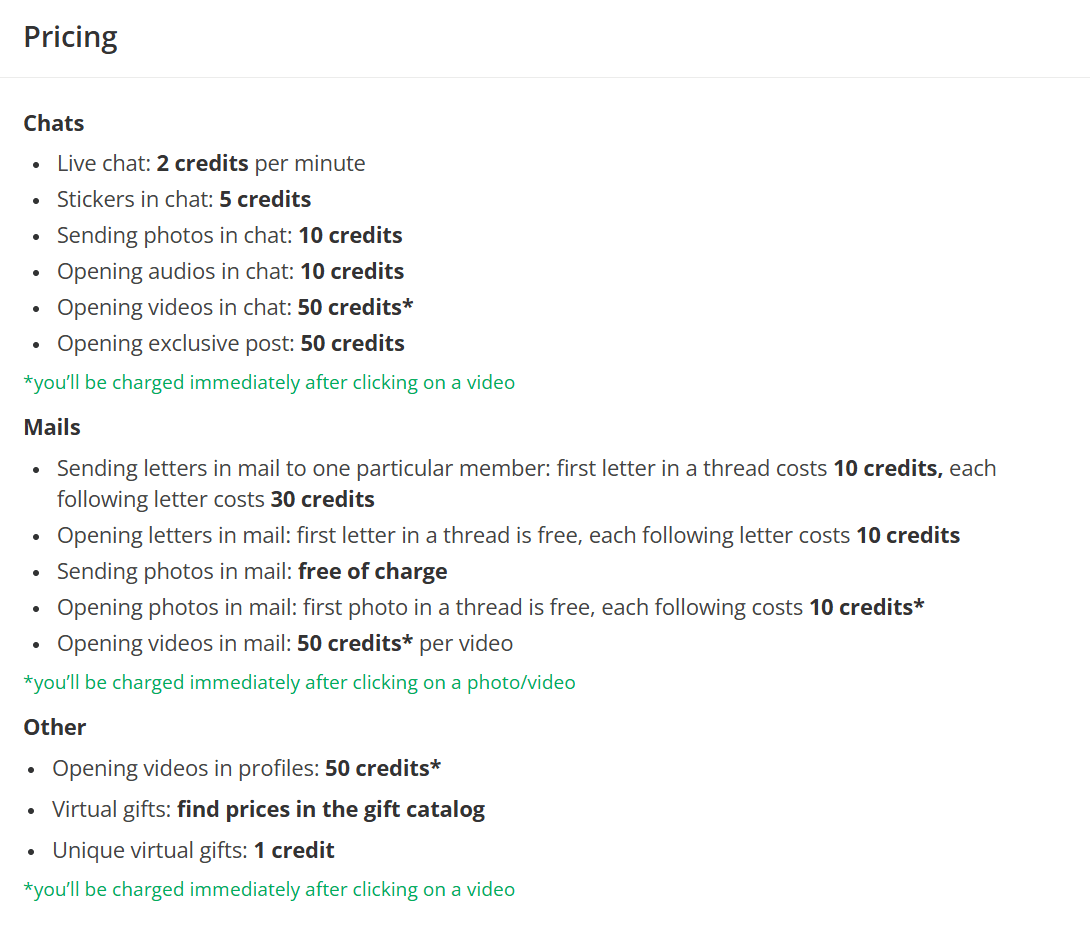
Task: Select Opening audios in chat line
Action: pos(230,272)
